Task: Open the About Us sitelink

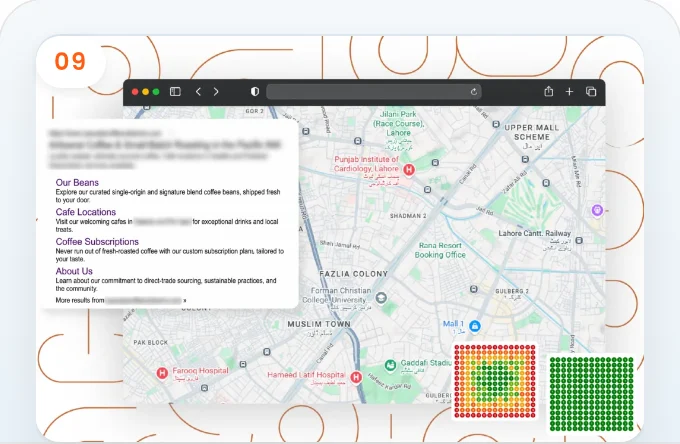Action: tap(74, 271)
